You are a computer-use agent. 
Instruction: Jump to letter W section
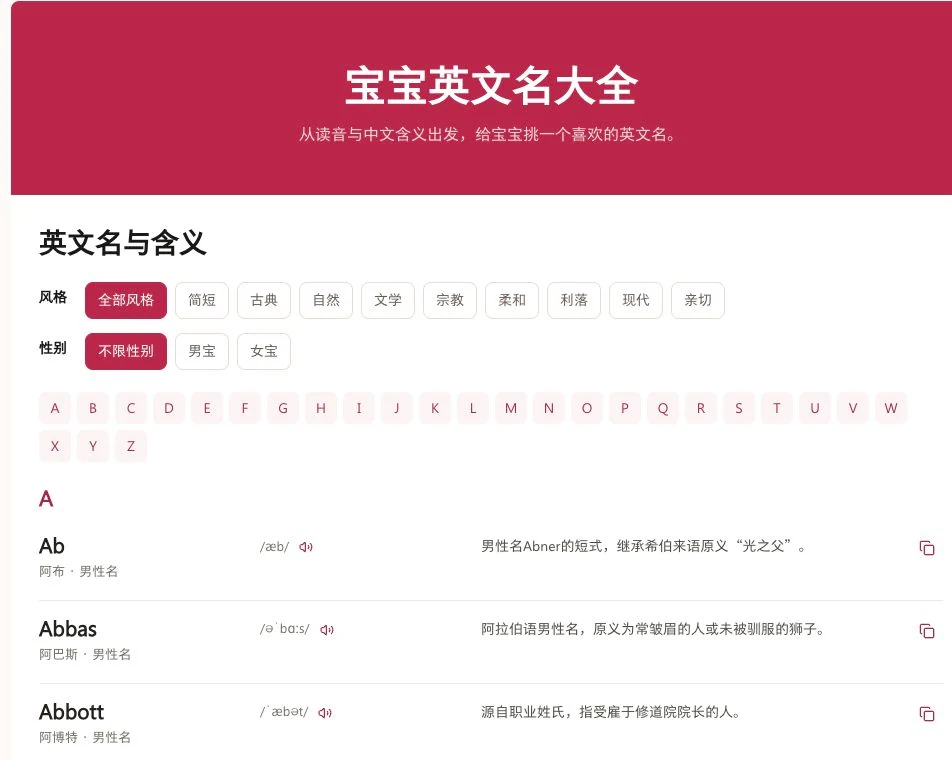coord(891,408)
